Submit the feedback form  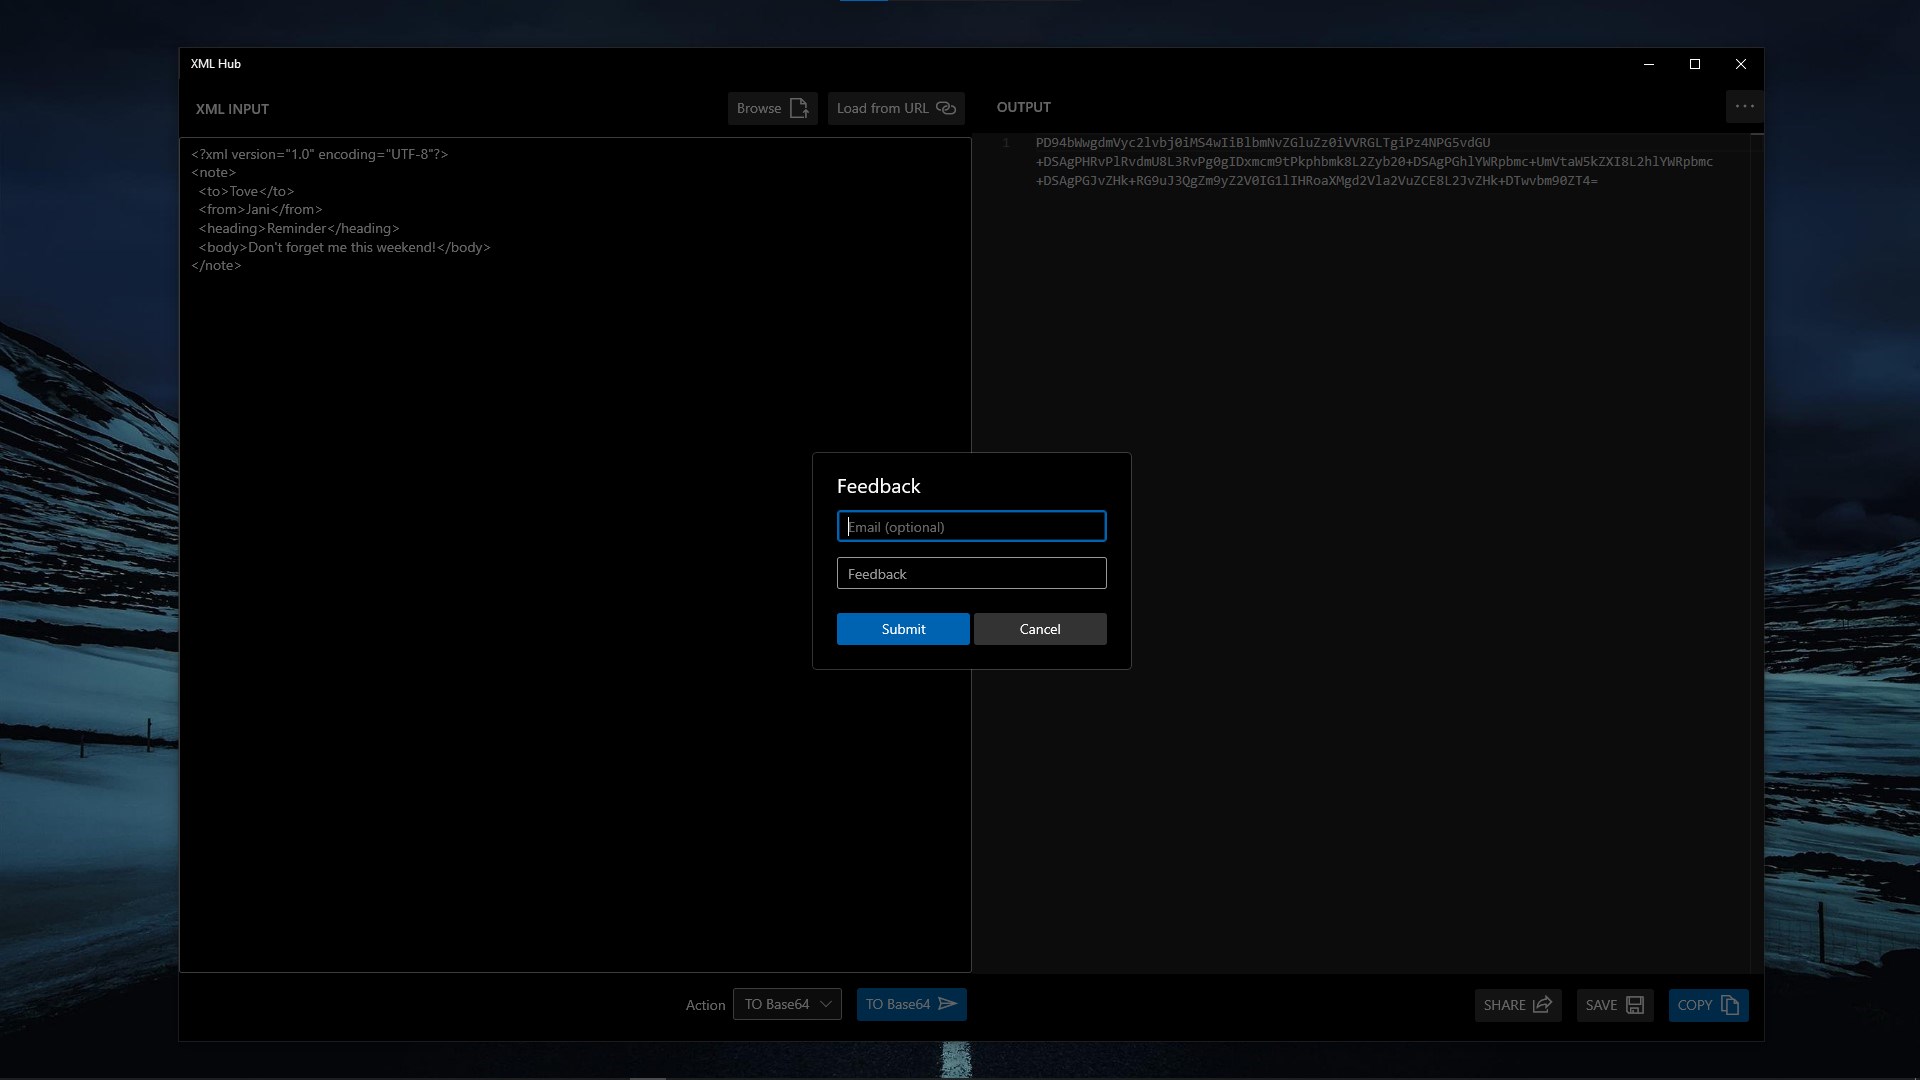(903, 629)
